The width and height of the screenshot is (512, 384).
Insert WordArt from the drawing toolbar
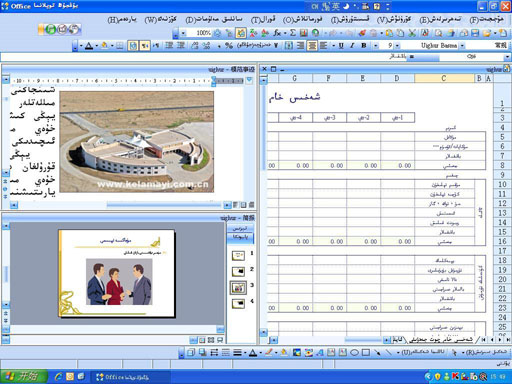point(320,352)
